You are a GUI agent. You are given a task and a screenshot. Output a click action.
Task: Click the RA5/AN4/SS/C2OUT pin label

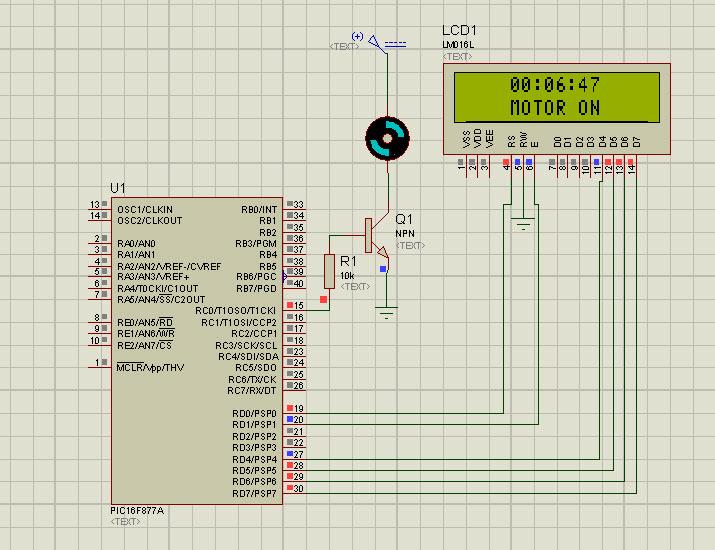161,300
